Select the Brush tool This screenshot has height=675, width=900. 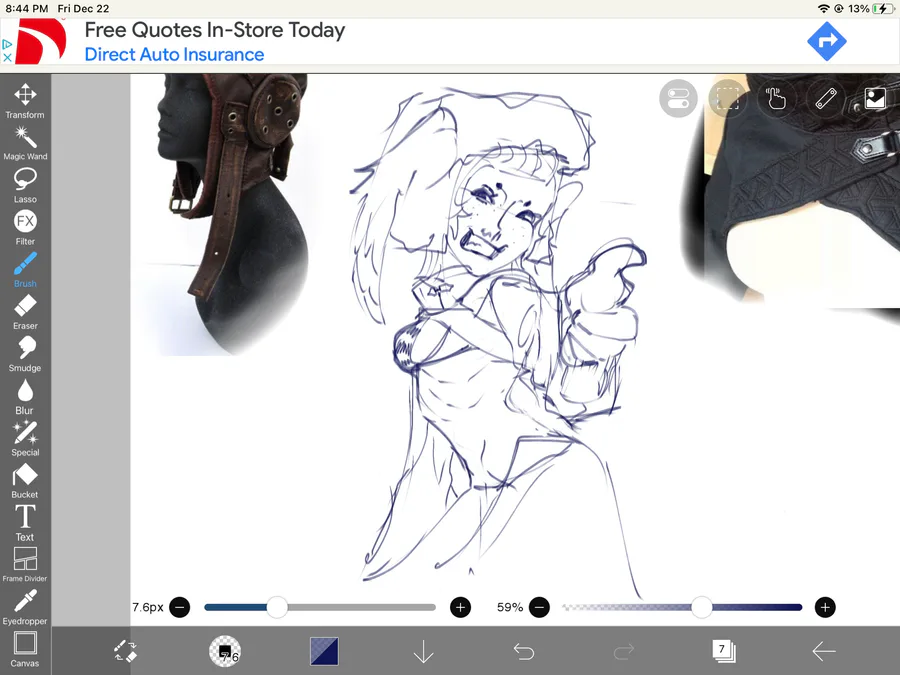(25, 270)
